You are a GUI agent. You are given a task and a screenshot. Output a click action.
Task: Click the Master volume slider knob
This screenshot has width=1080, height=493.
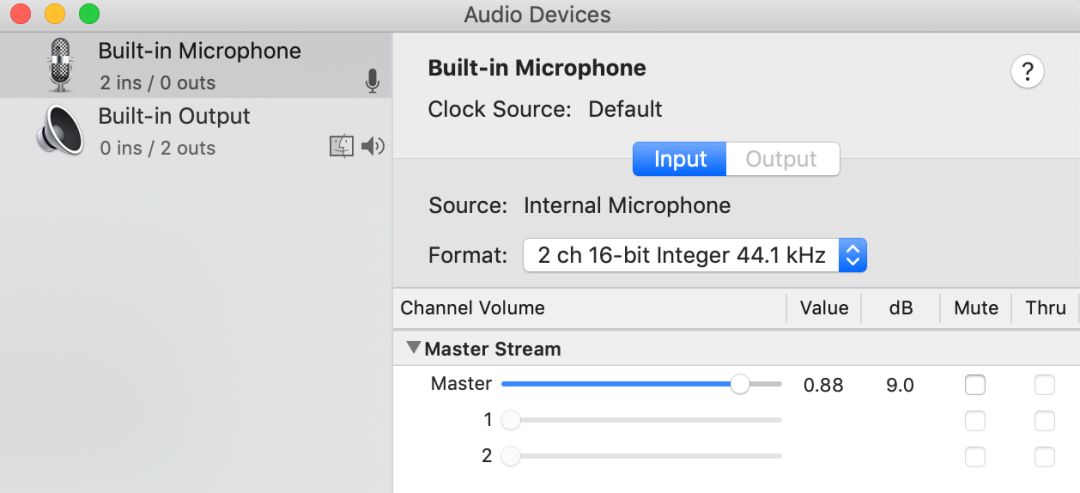tap(739, 384)
